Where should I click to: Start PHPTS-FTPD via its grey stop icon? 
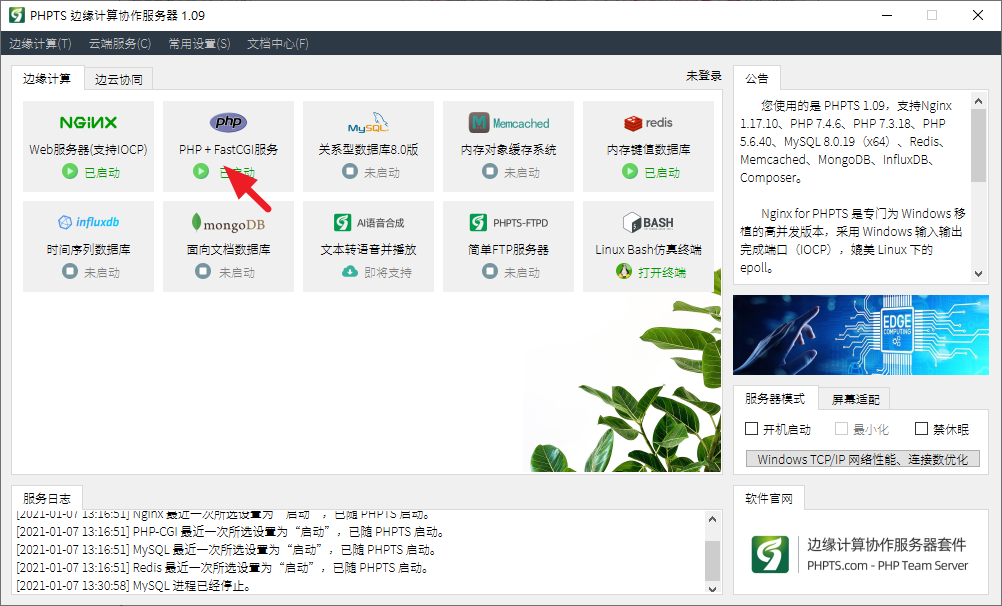489,271
